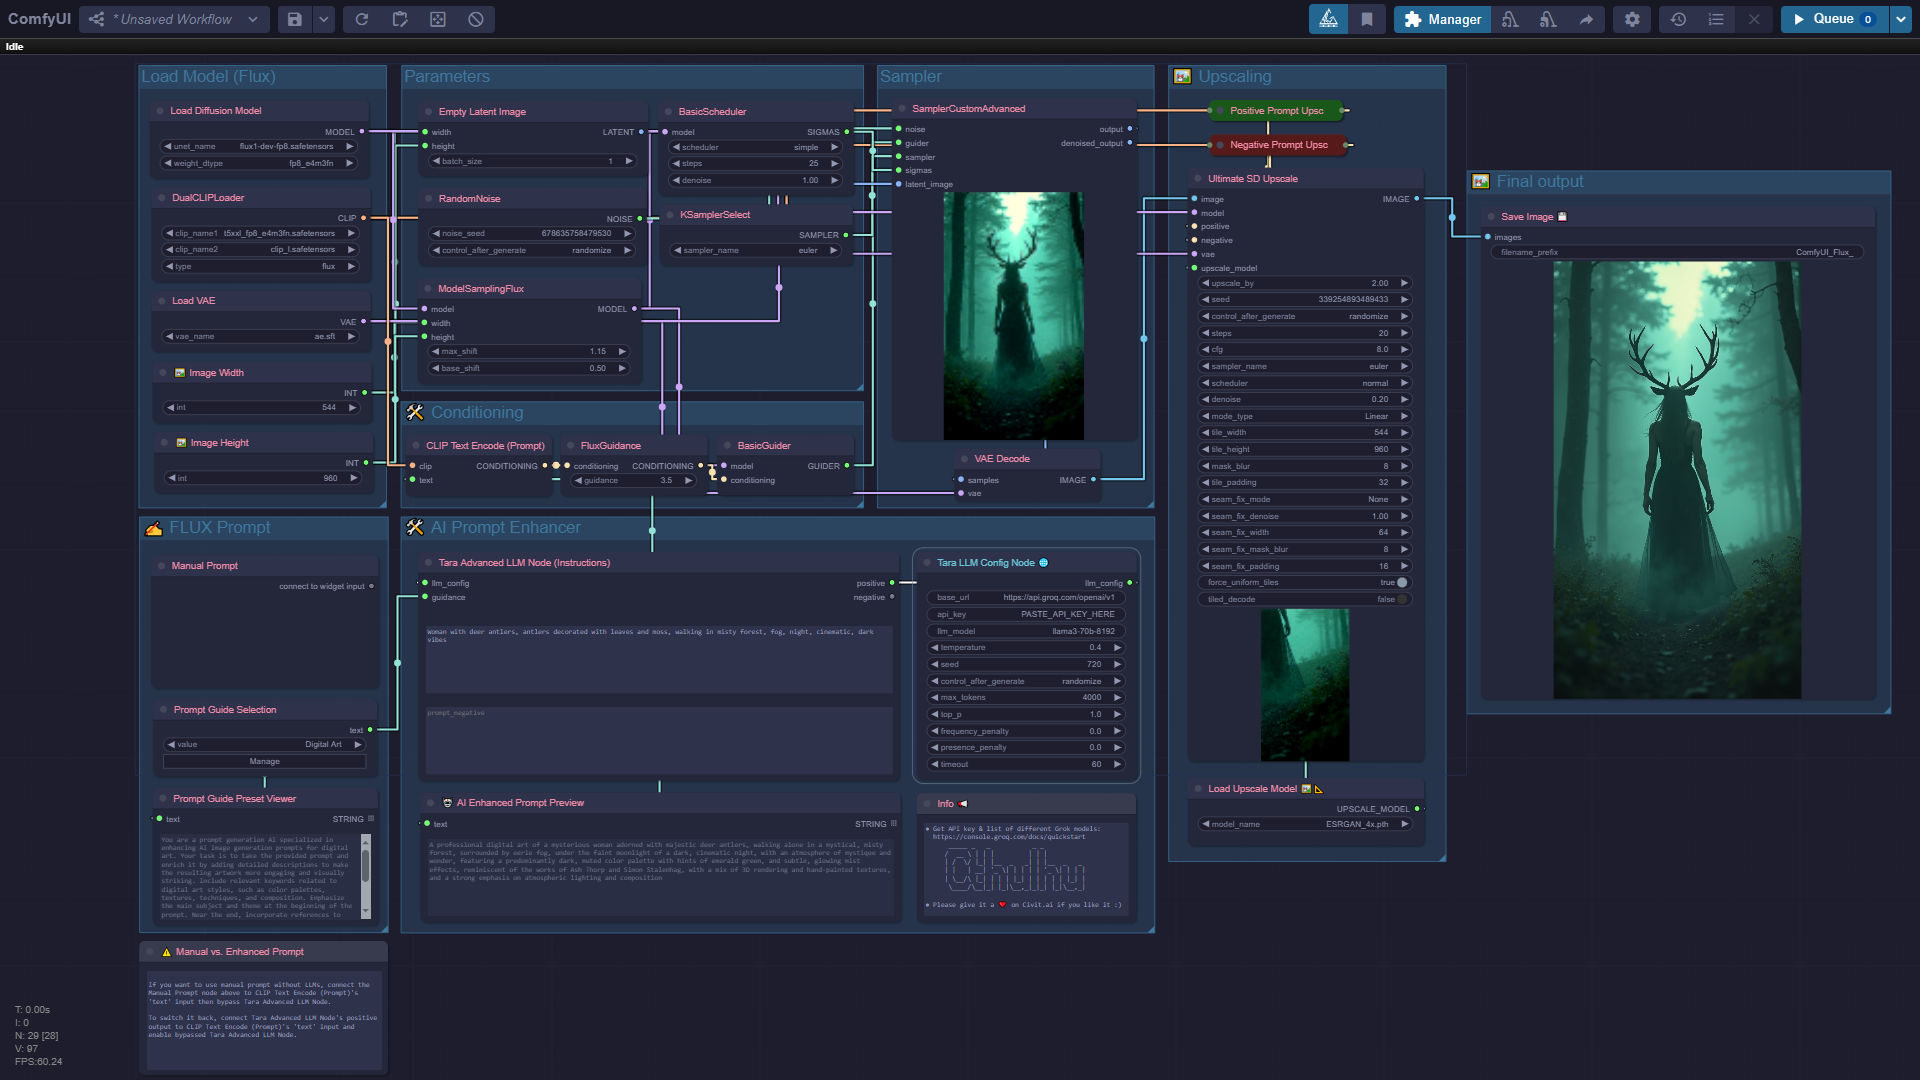Click the clipspace clipboard icon
Viewport: 1920px width, 1080px height.
pyautogui.click(x=400, y=19)
